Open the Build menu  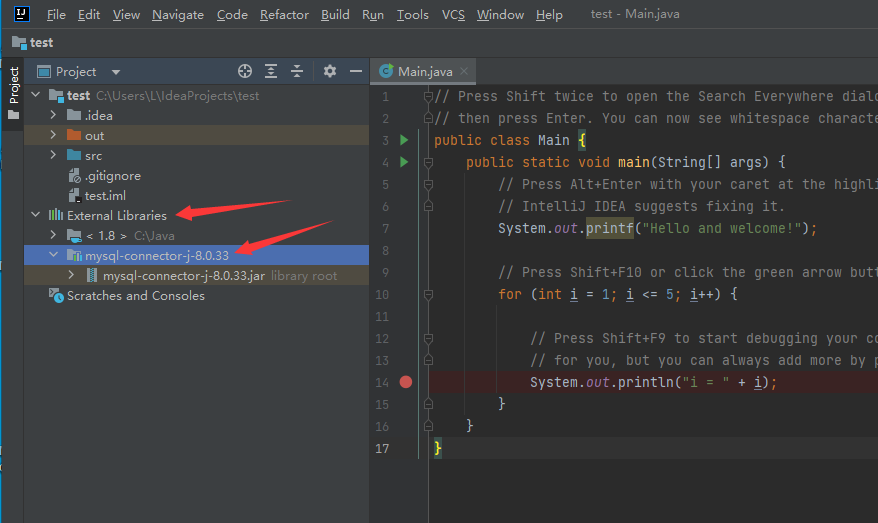335,15
